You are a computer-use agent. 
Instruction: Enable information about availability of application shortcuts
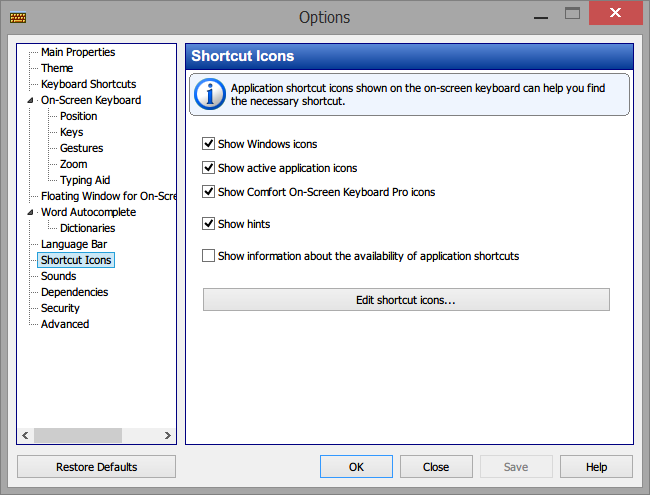pyautogui.click(x=208, y=256)
